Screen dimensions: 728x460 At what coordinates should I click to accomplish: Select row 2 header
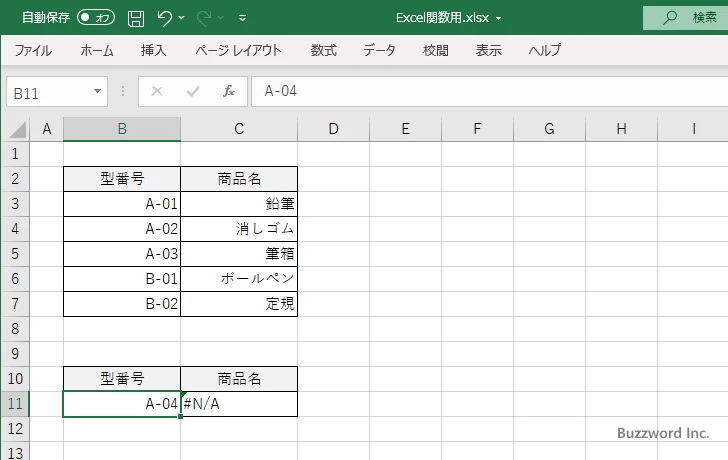tap(15, 179)
